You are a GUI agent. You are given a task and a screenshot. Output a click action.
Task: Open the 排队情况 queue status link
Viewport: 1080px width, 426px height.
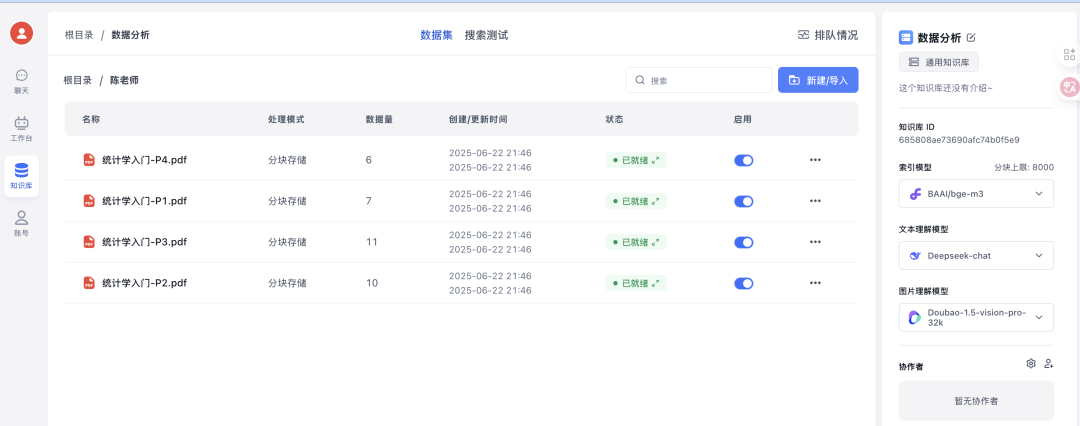click(x=827, y=35)
